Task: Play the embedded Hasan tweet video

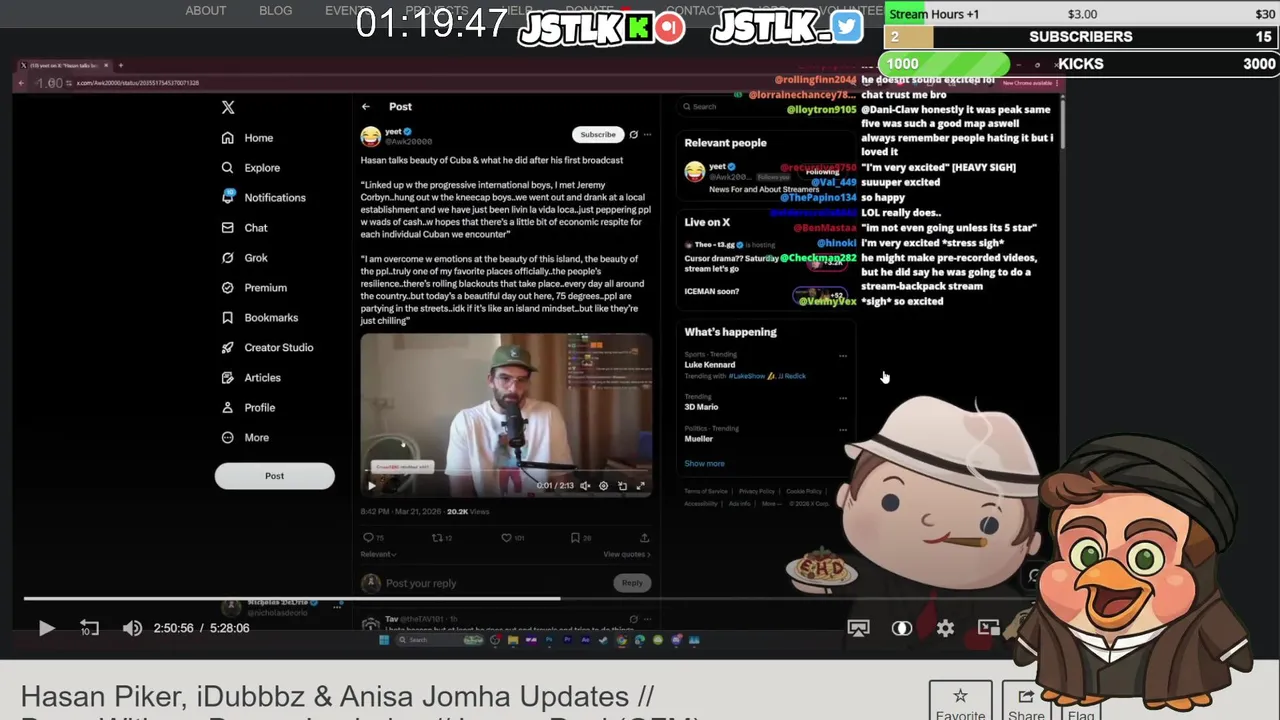Action: [372, 486]
